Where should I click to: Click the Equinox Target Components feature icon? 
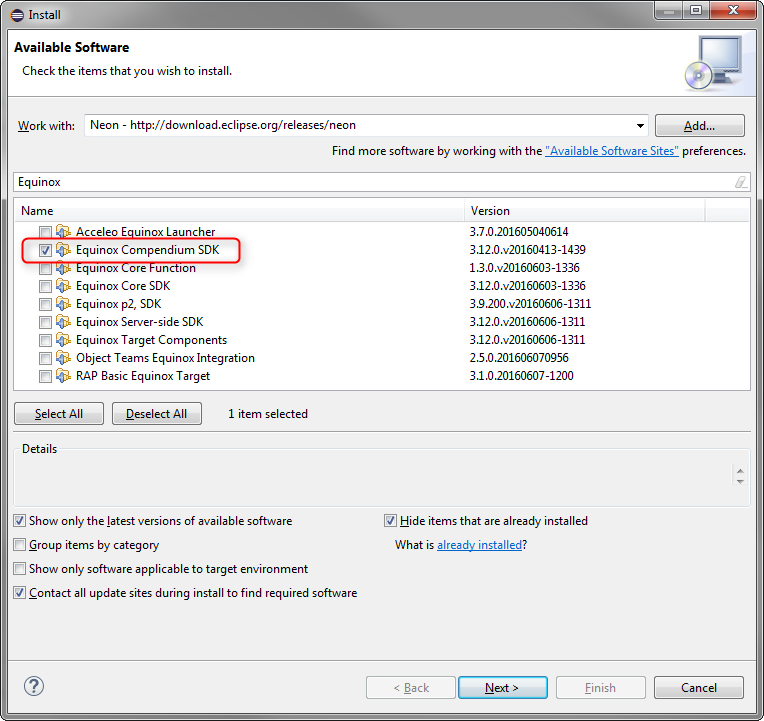tap(63, 340)
